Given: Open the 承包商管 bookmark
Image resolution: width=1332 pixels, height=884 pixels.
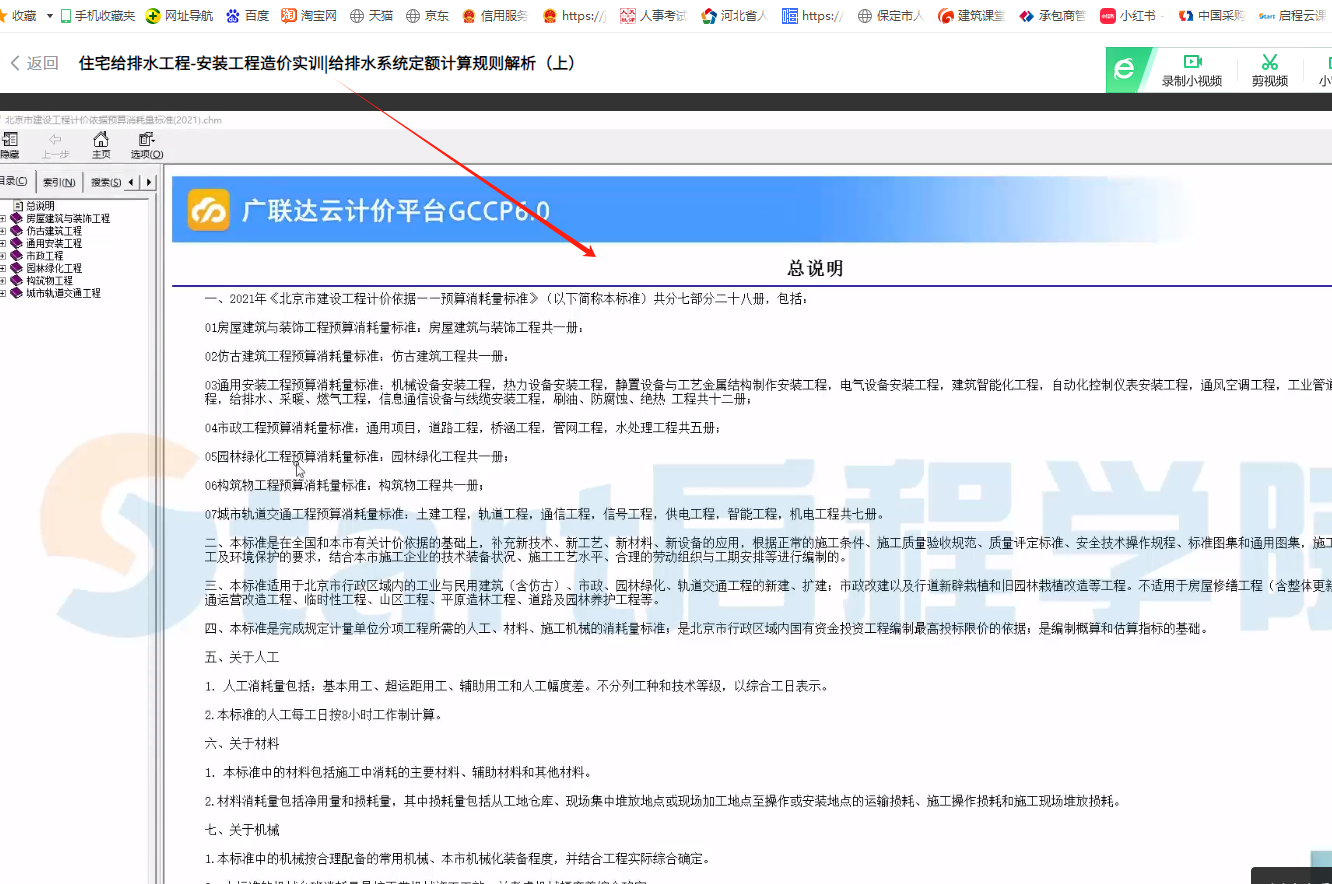Looking at the screenshot, I should pyautogui.click(x=1052, y=16).
